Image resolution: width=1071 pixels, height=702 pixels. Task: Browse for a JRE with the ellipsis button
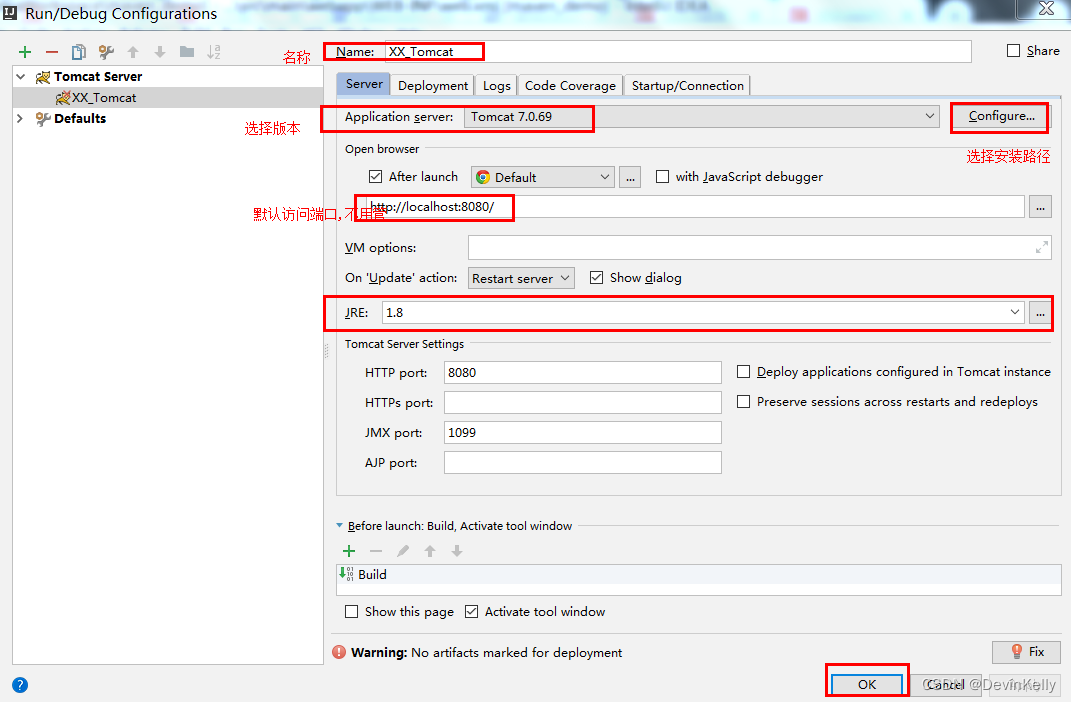(1040, 313)
